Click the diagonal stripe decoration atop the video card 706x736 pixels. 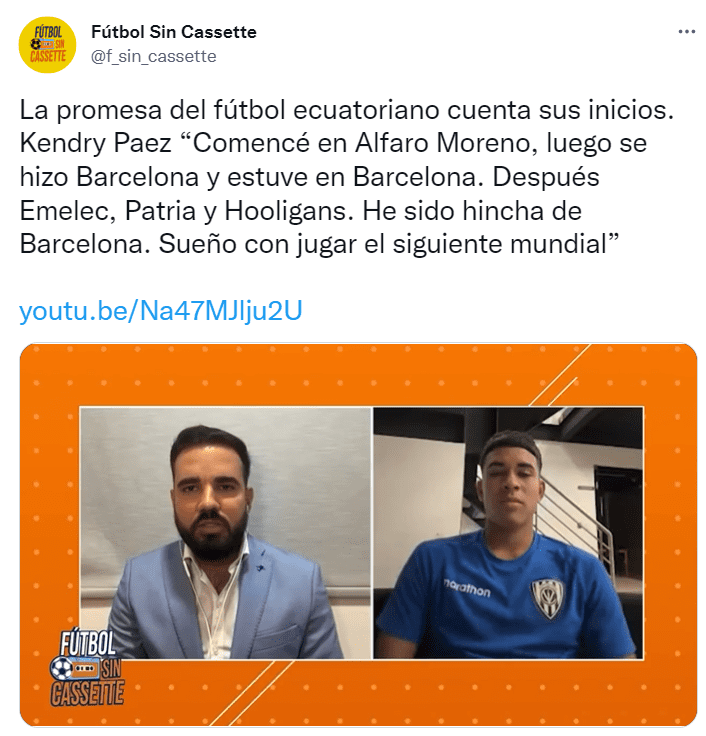tap(561, 376)
